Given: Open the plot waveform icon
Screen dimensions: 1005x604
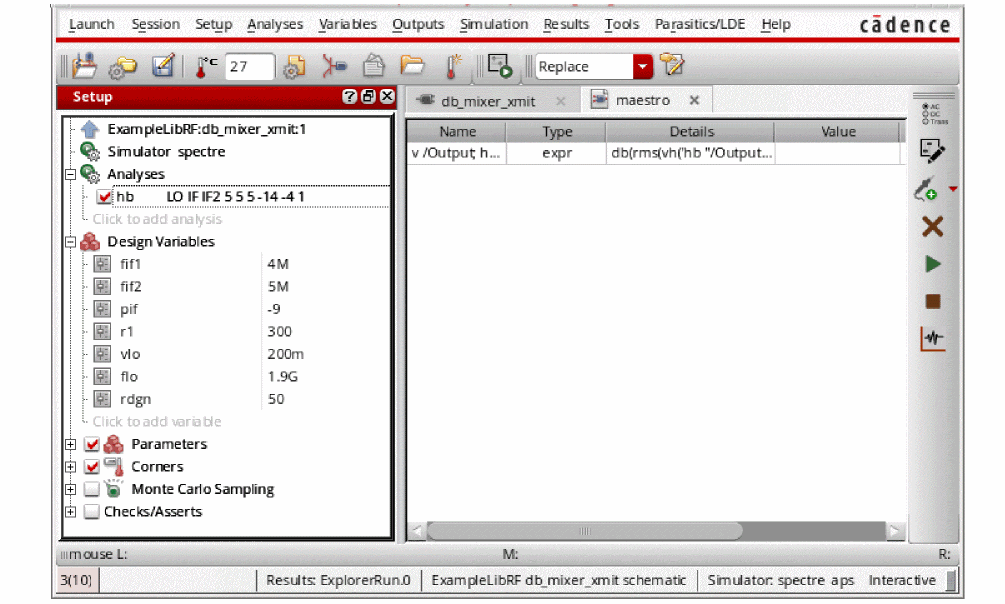Looking at the screenshot, I should point(932,339).
